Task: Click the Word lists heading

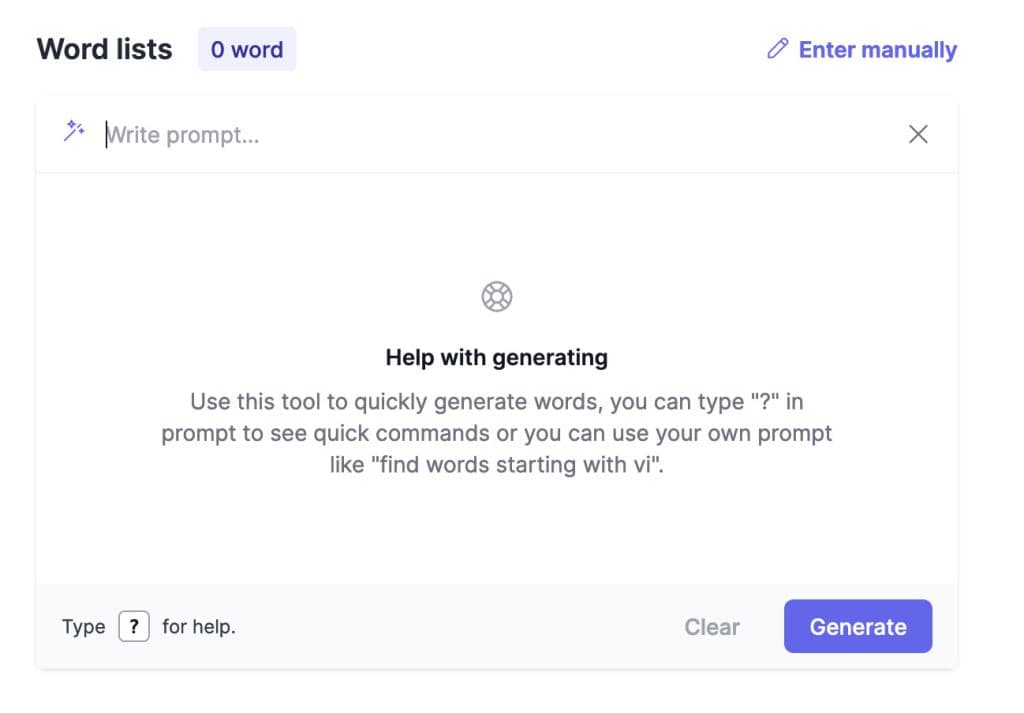Action: click(104, 49)
